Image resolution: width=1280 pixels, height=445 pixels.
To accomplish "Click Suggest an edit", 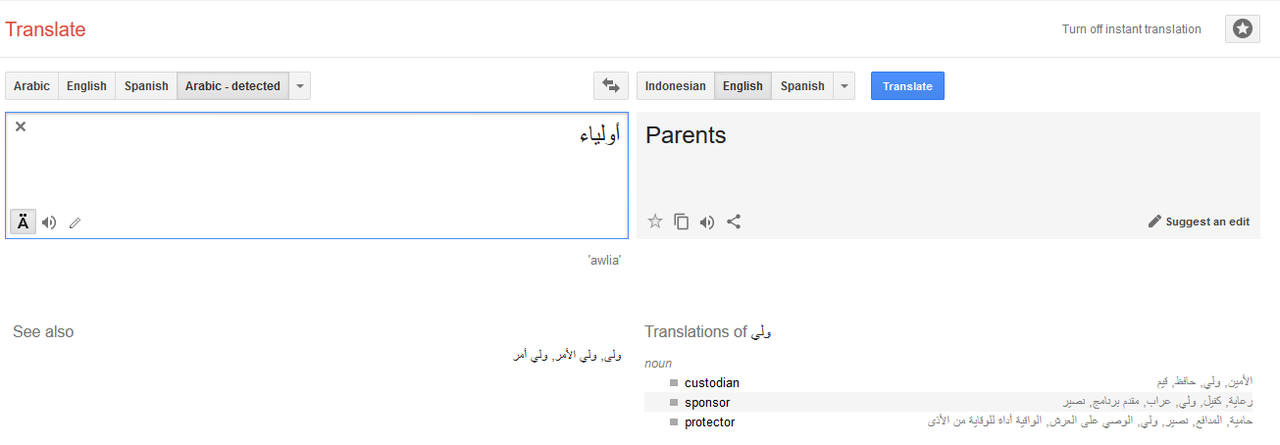I will pos(1199,222).
